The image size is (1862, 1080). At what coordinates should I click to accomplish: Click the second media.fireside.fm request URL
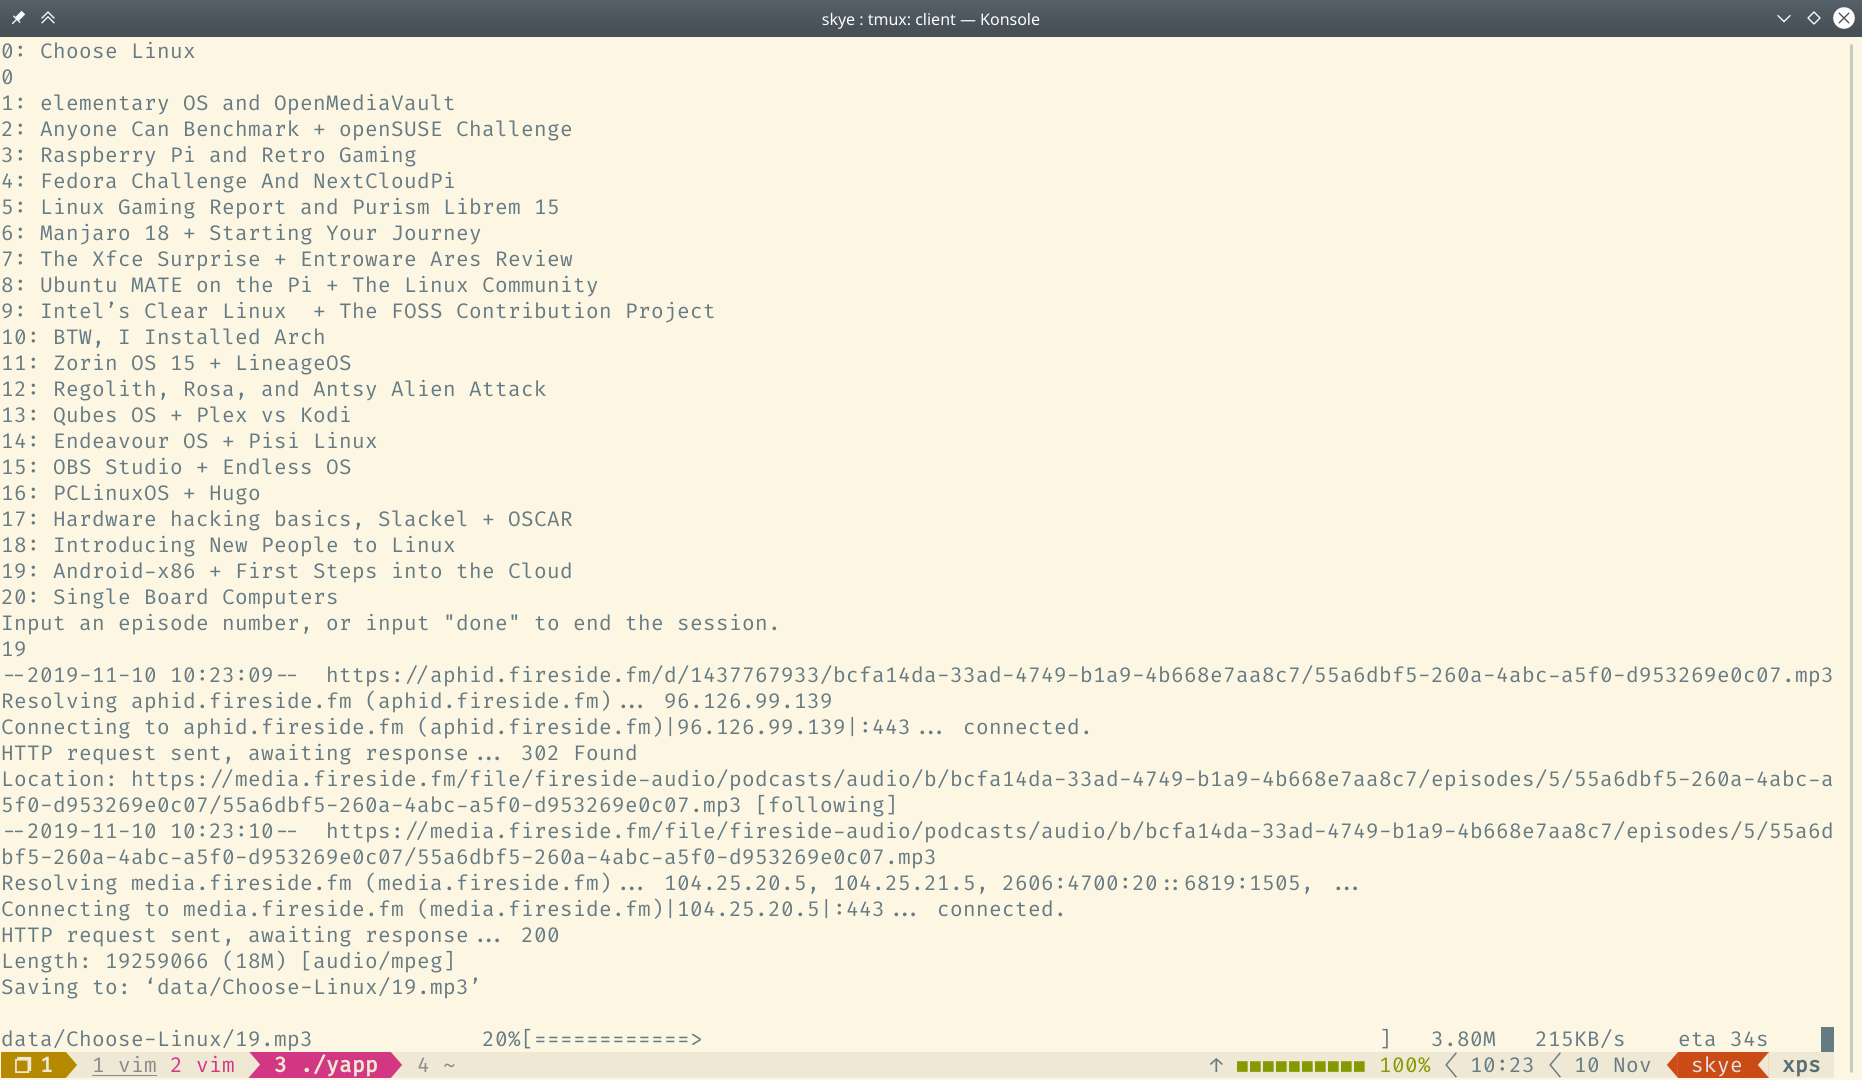917,844
